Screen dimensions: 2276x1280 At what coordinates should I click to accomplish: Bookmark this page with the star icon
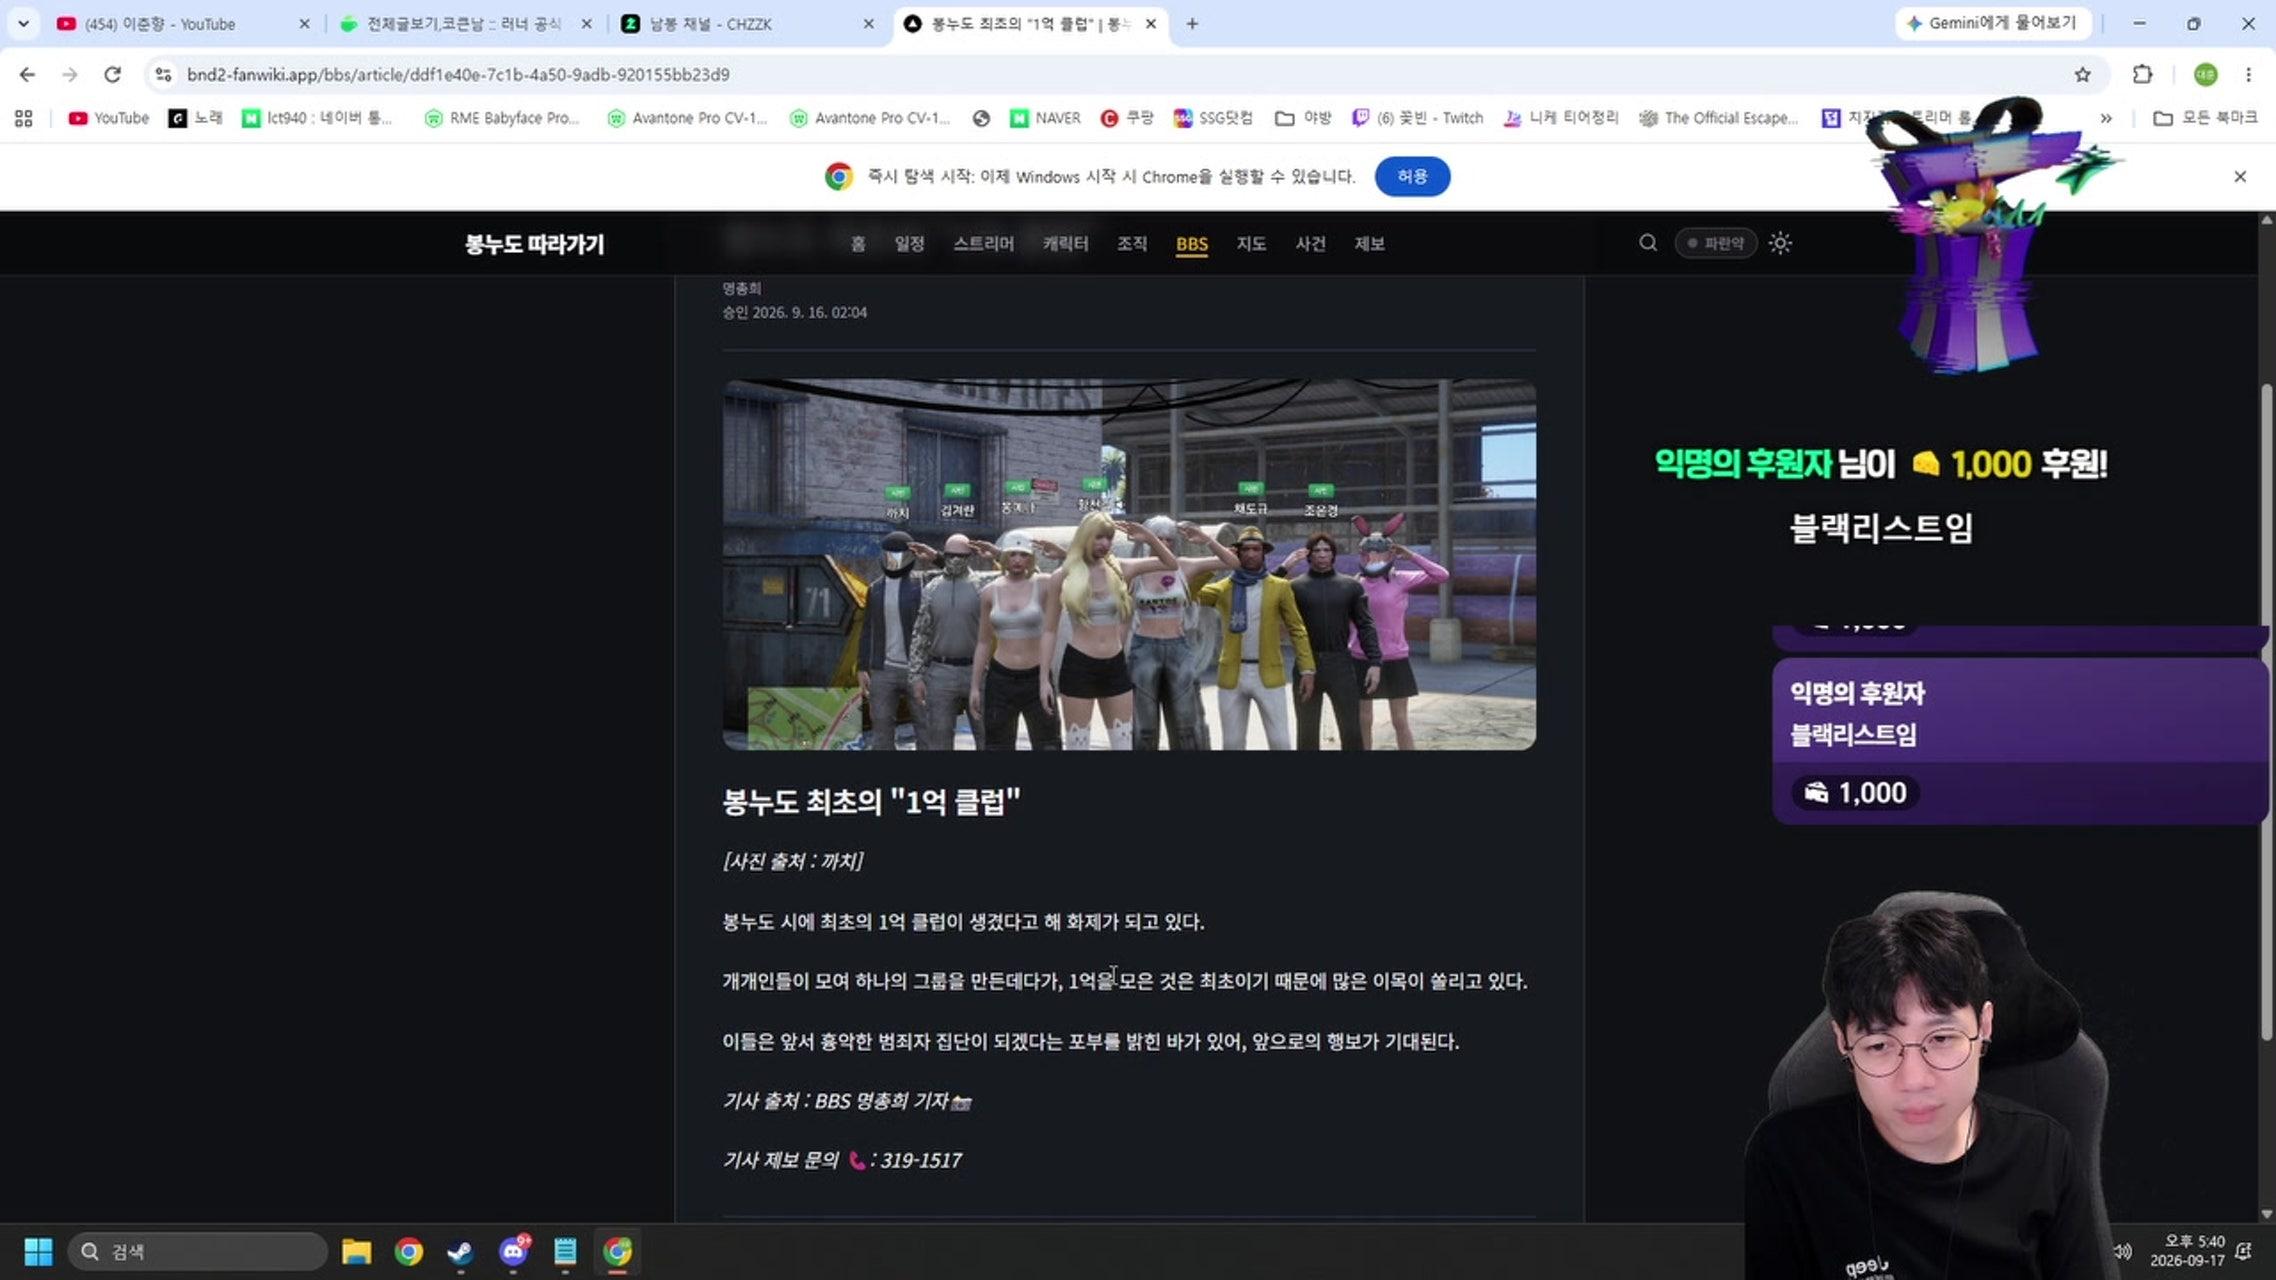pyautogui.click(x=2082, y=74)
